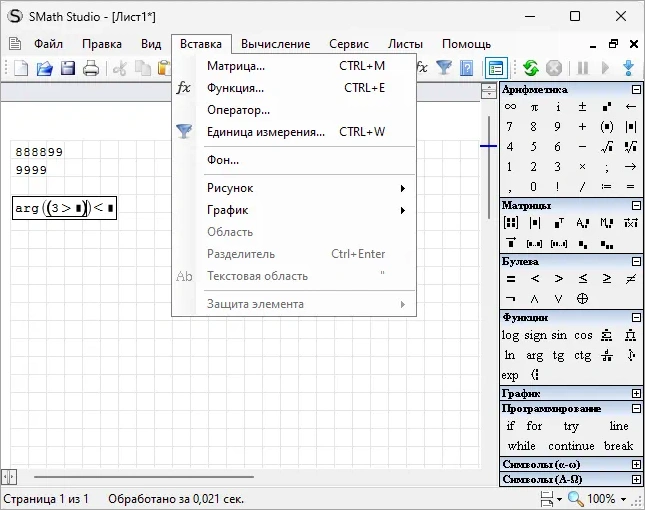Open the Помощь menu
The height and width of the screenshot is (510, 645).
point(466,44)
